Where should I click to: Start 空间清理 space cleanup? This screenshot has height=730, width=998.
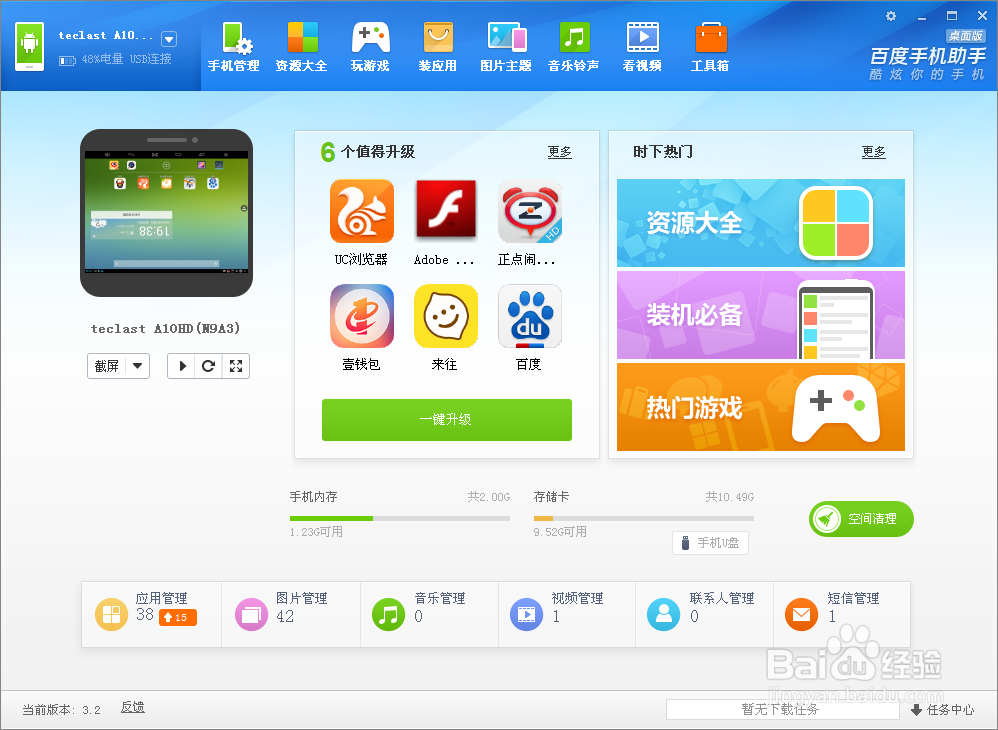pos(861,519)
